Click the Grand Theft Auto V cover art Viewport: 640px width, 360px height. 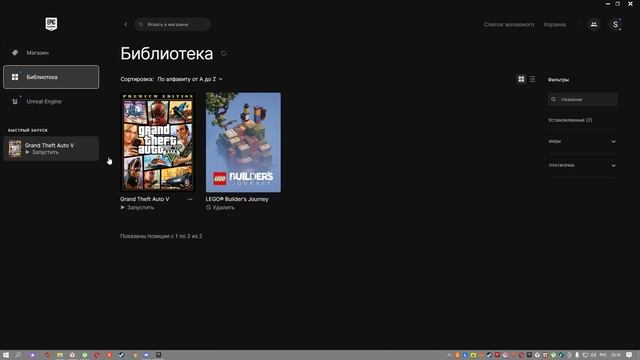(x=158, y=142)
